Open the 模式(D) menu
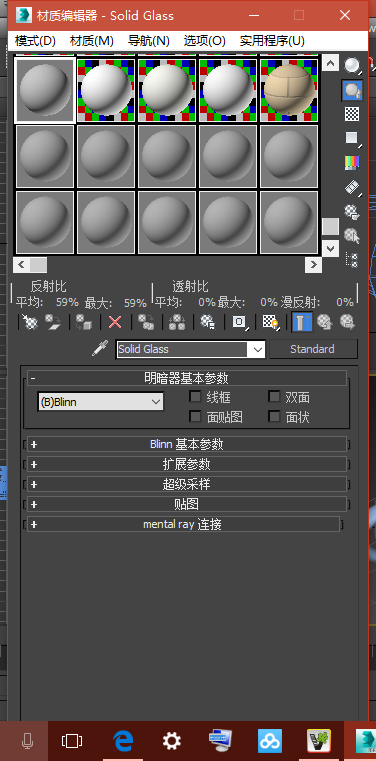 pyautogui.click(x=35, y=41)
